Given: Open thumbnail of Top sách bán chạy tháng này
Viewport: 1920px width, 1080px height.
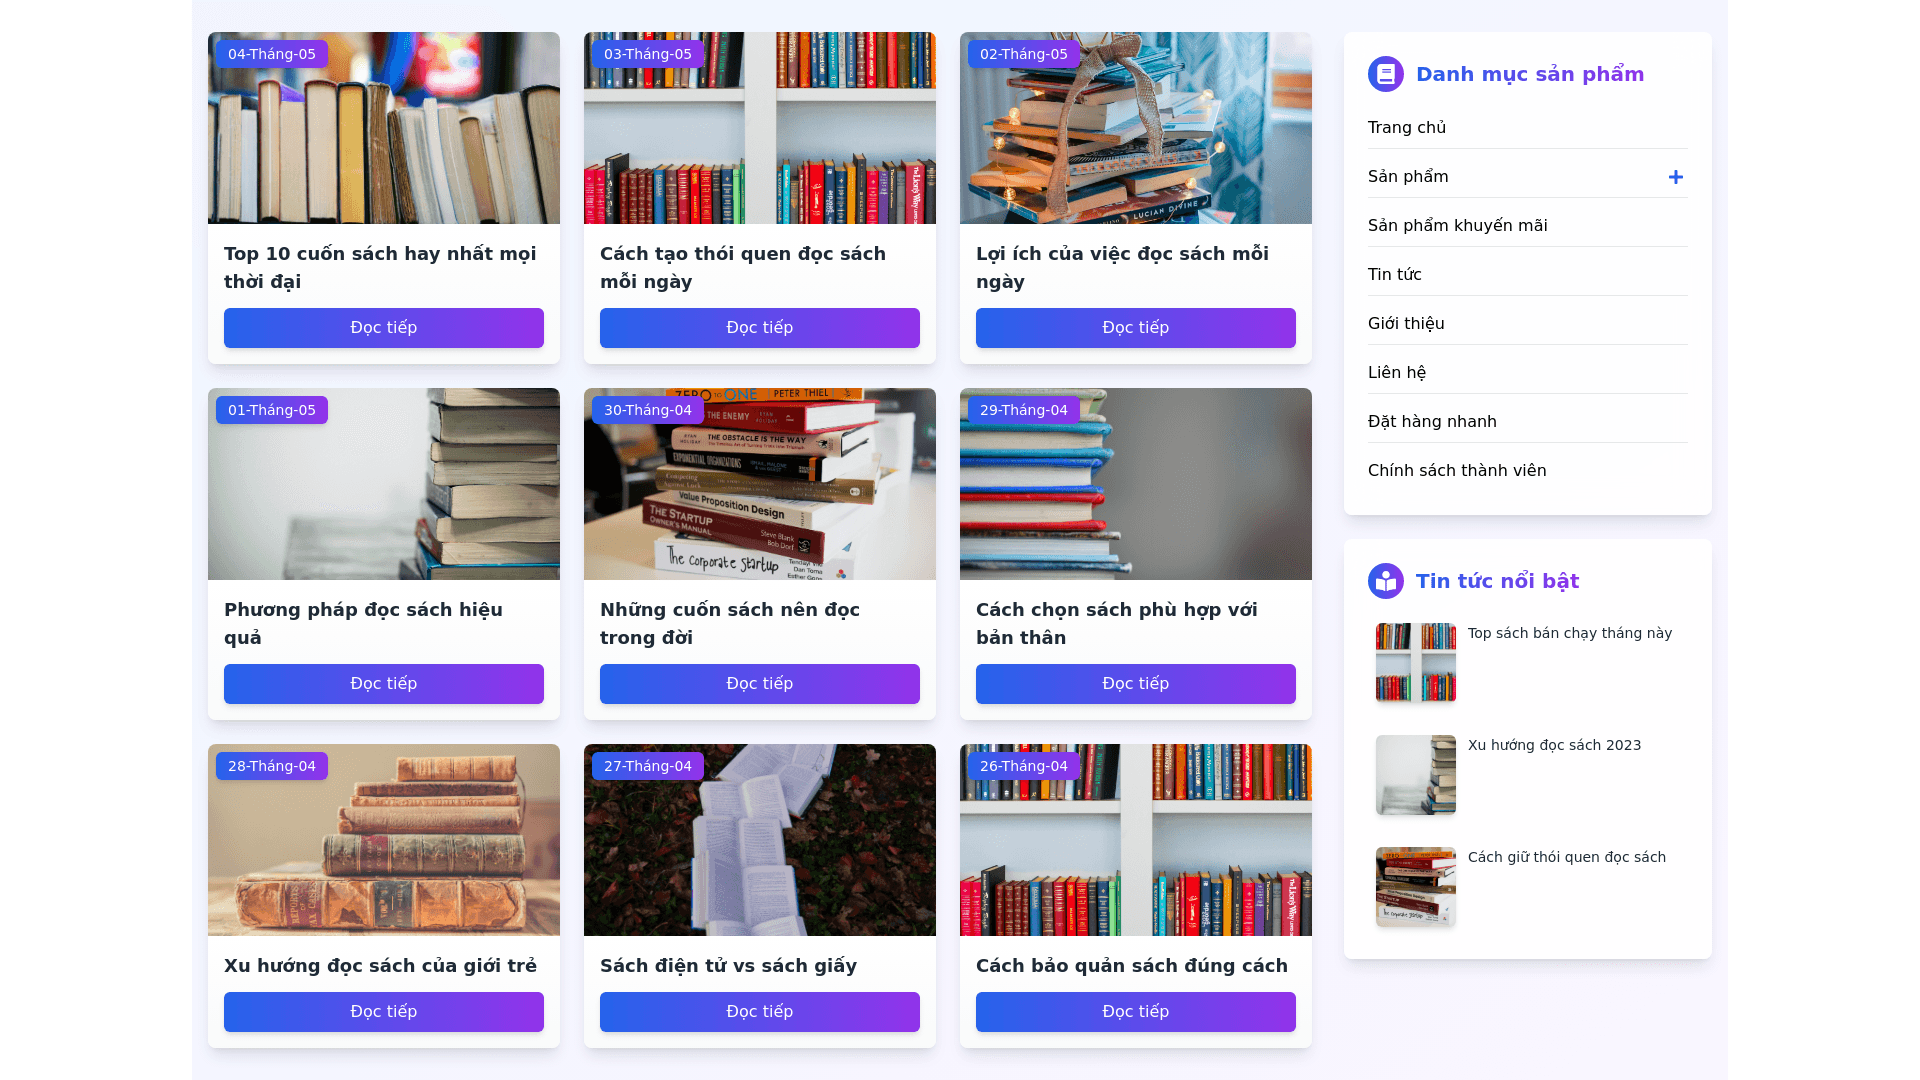Looking at the screenshot, I should (1416, 663).
